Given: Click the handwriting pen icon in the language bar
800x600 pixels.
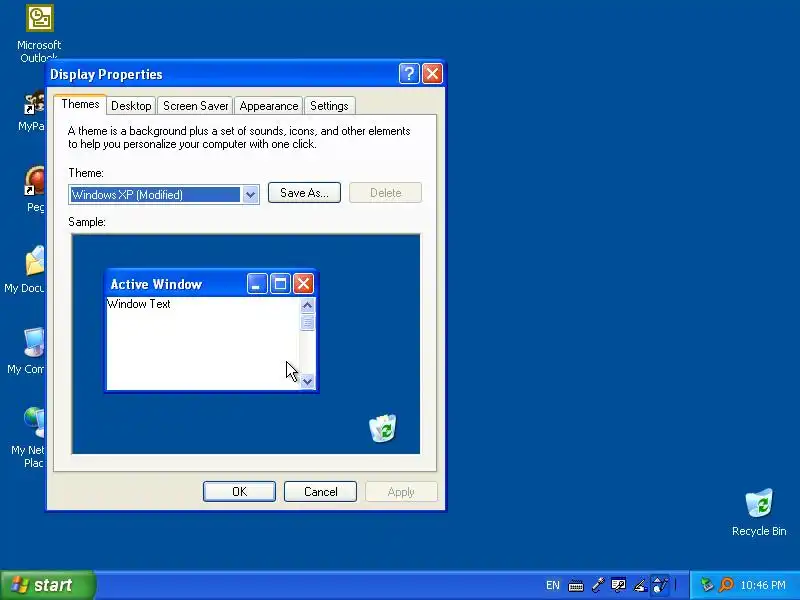Looking at the screenshot, I should point(640,585).
